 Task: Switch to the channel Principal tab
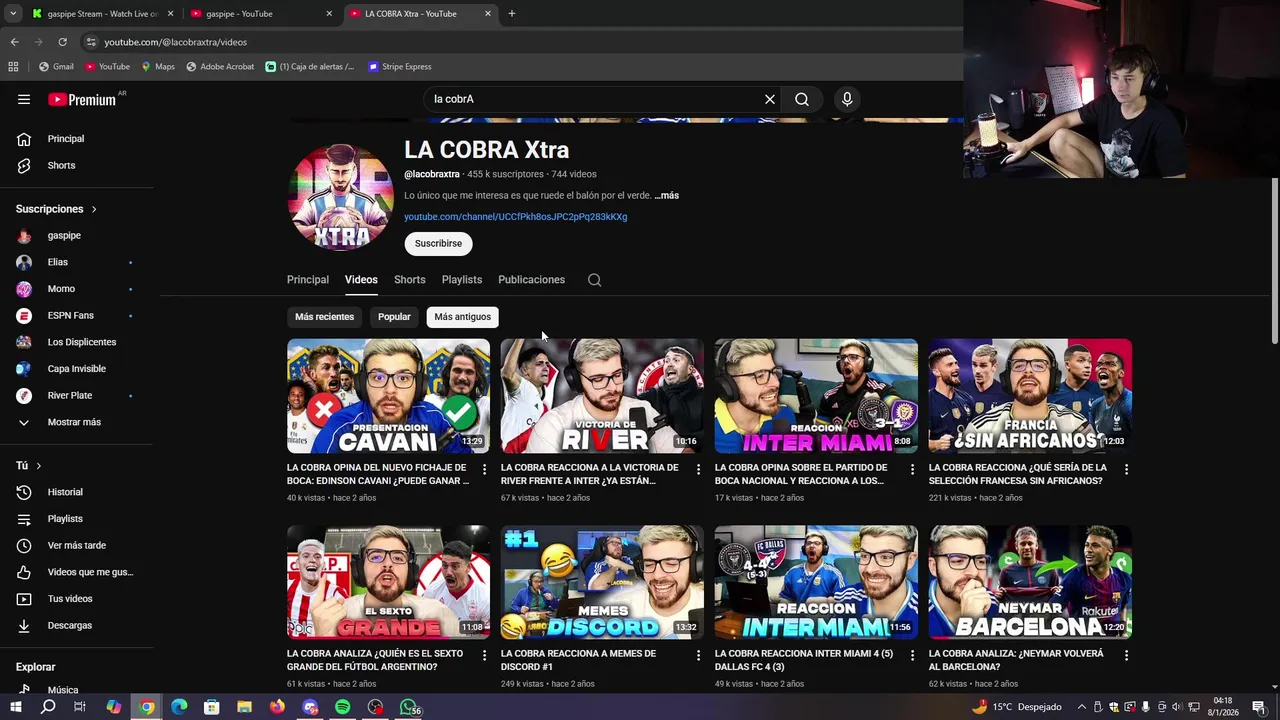[x=308, y=280]
